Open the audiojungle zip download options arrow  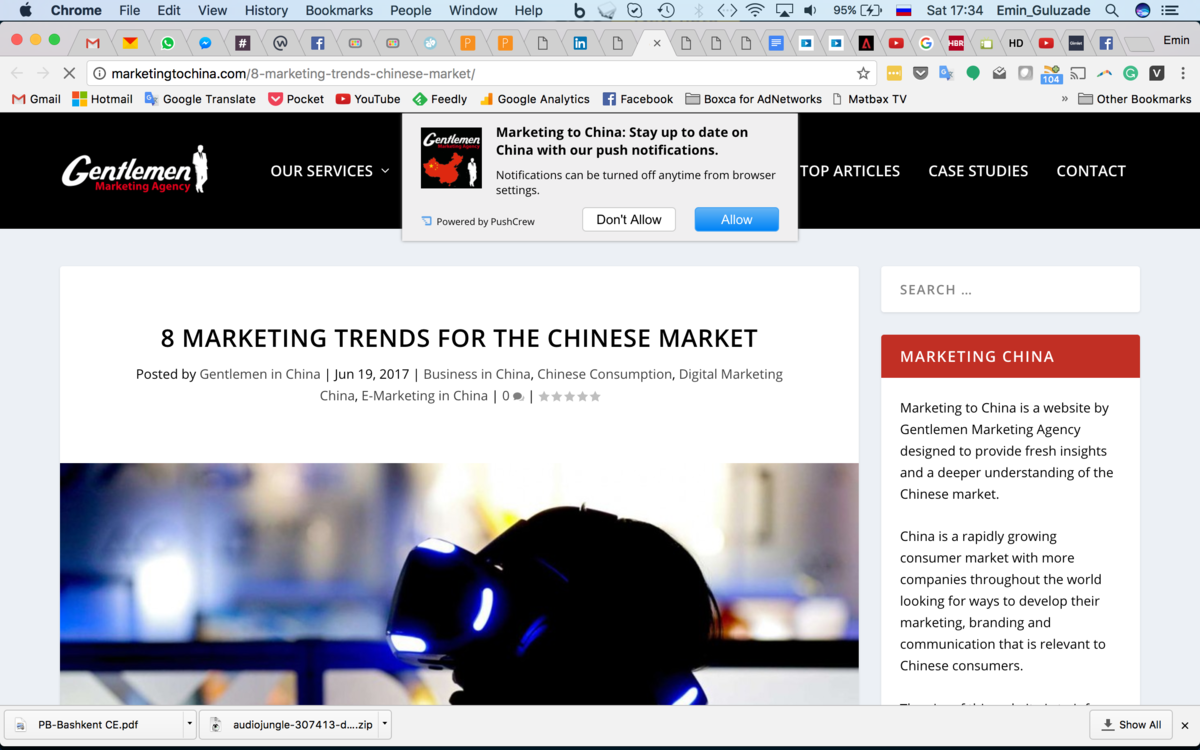click(x=385, y=724)
